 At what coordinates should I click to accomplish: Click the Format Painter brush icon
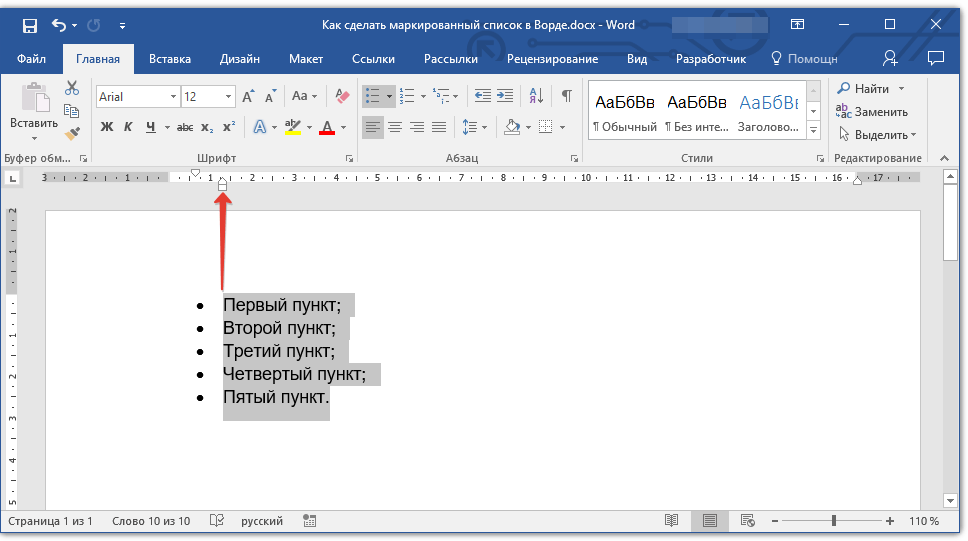click(72, 133)
